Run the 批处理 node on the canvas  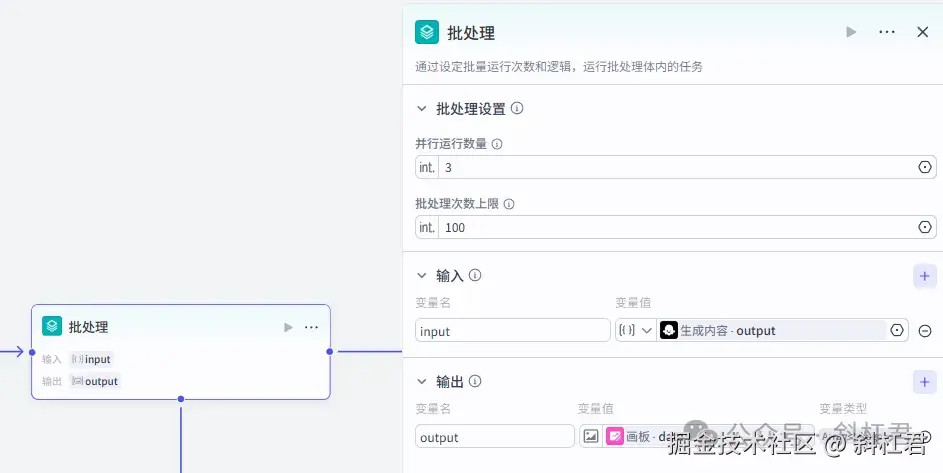click(x=288, y=327)
